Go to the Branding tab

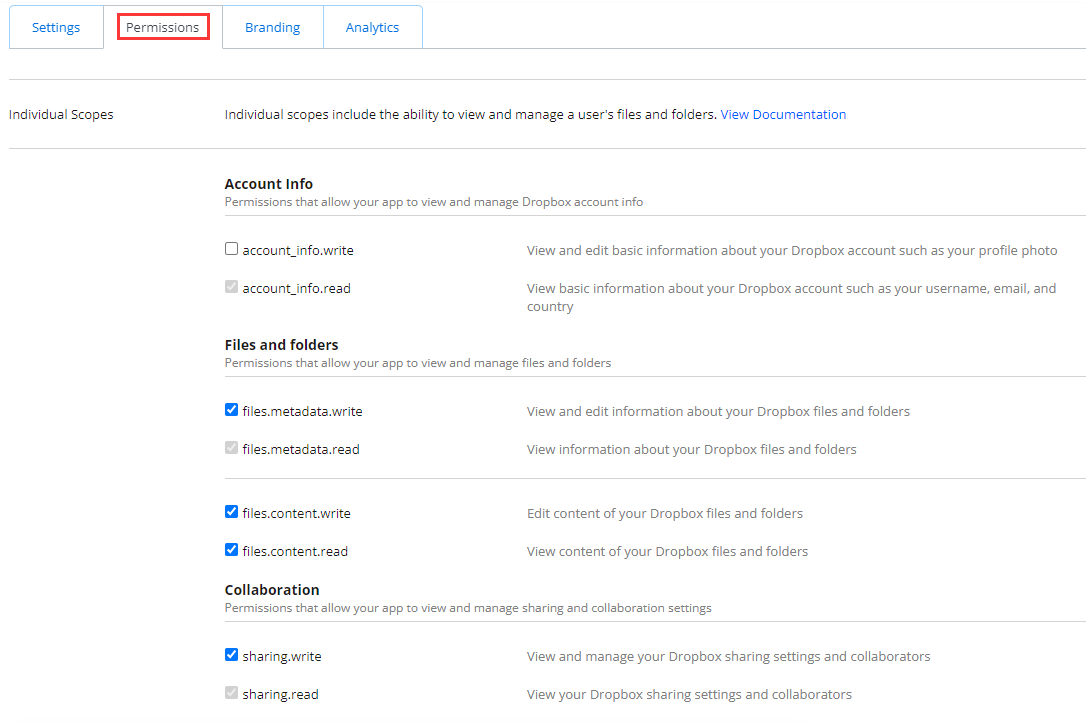click(273, 27)
